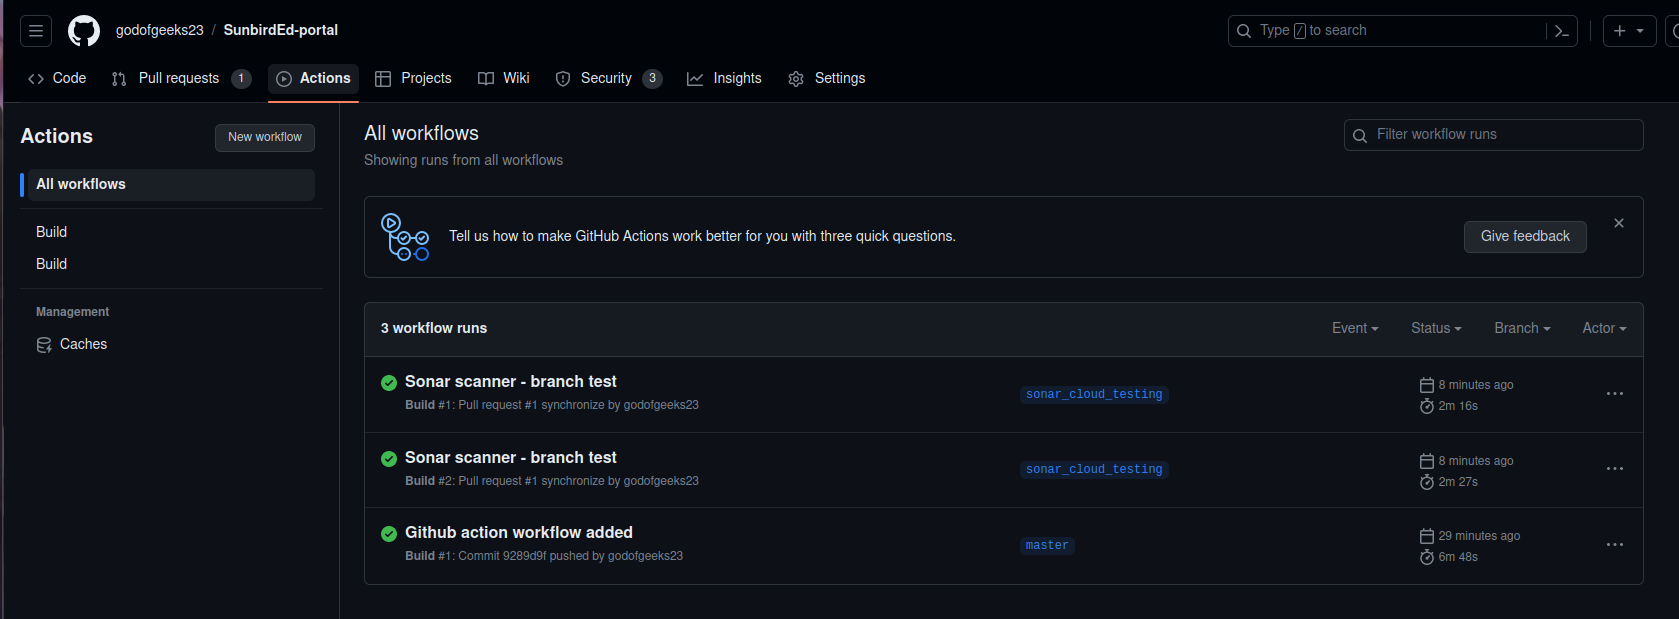The width and height of the screenshot is (1679, 619).
Task: Focus the Filter workflow runs field
Action: click(x=1500, y=135)
